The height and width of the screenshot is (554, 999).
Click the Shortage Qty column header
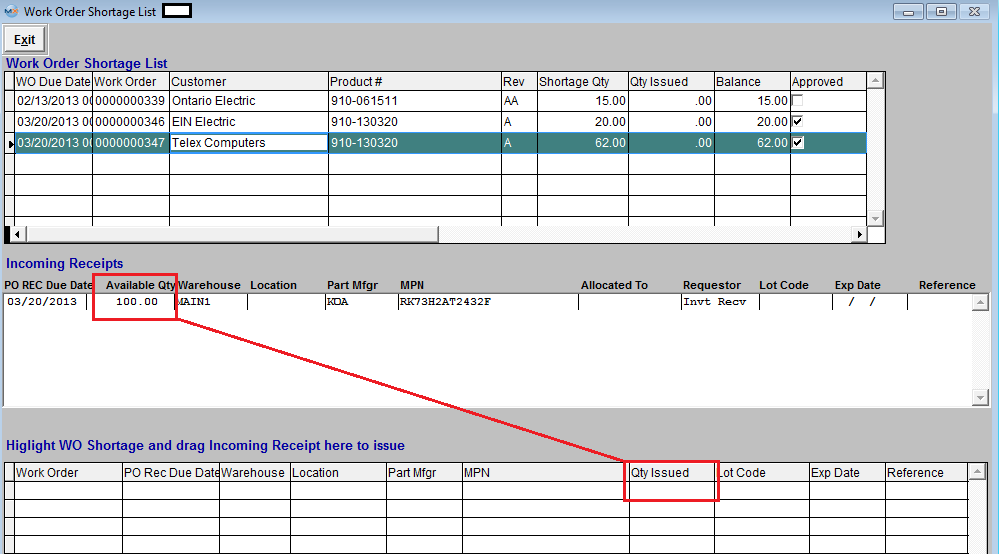[x=582, y=82]
